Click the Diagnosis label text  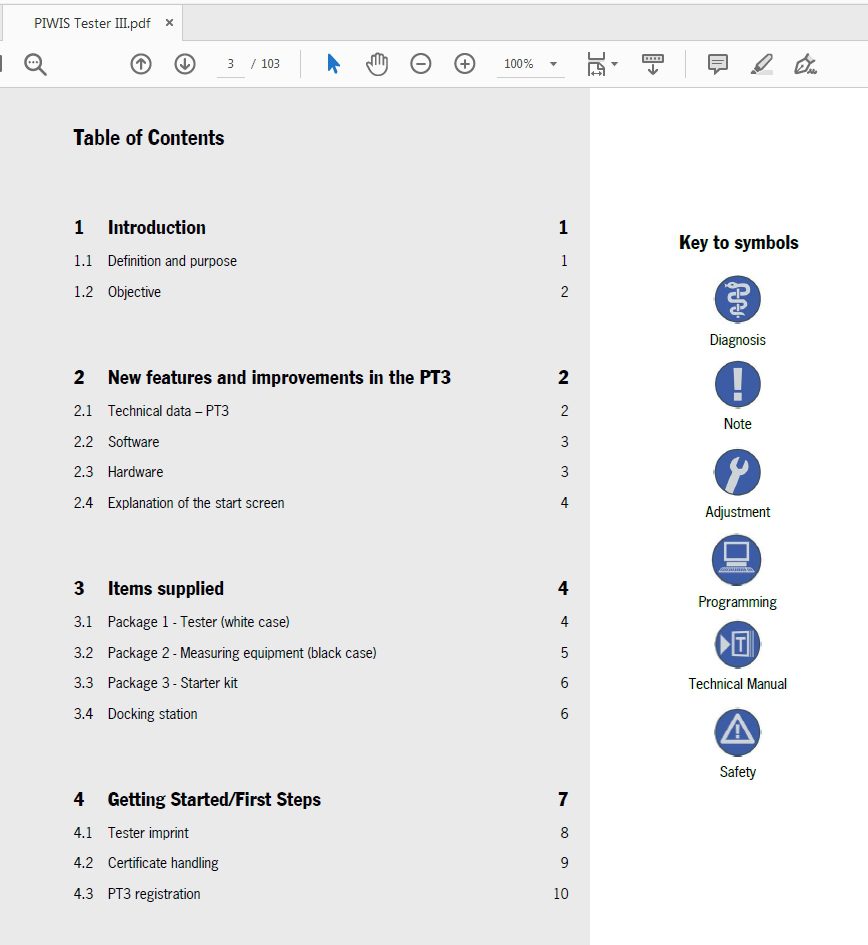coord(738,340)
